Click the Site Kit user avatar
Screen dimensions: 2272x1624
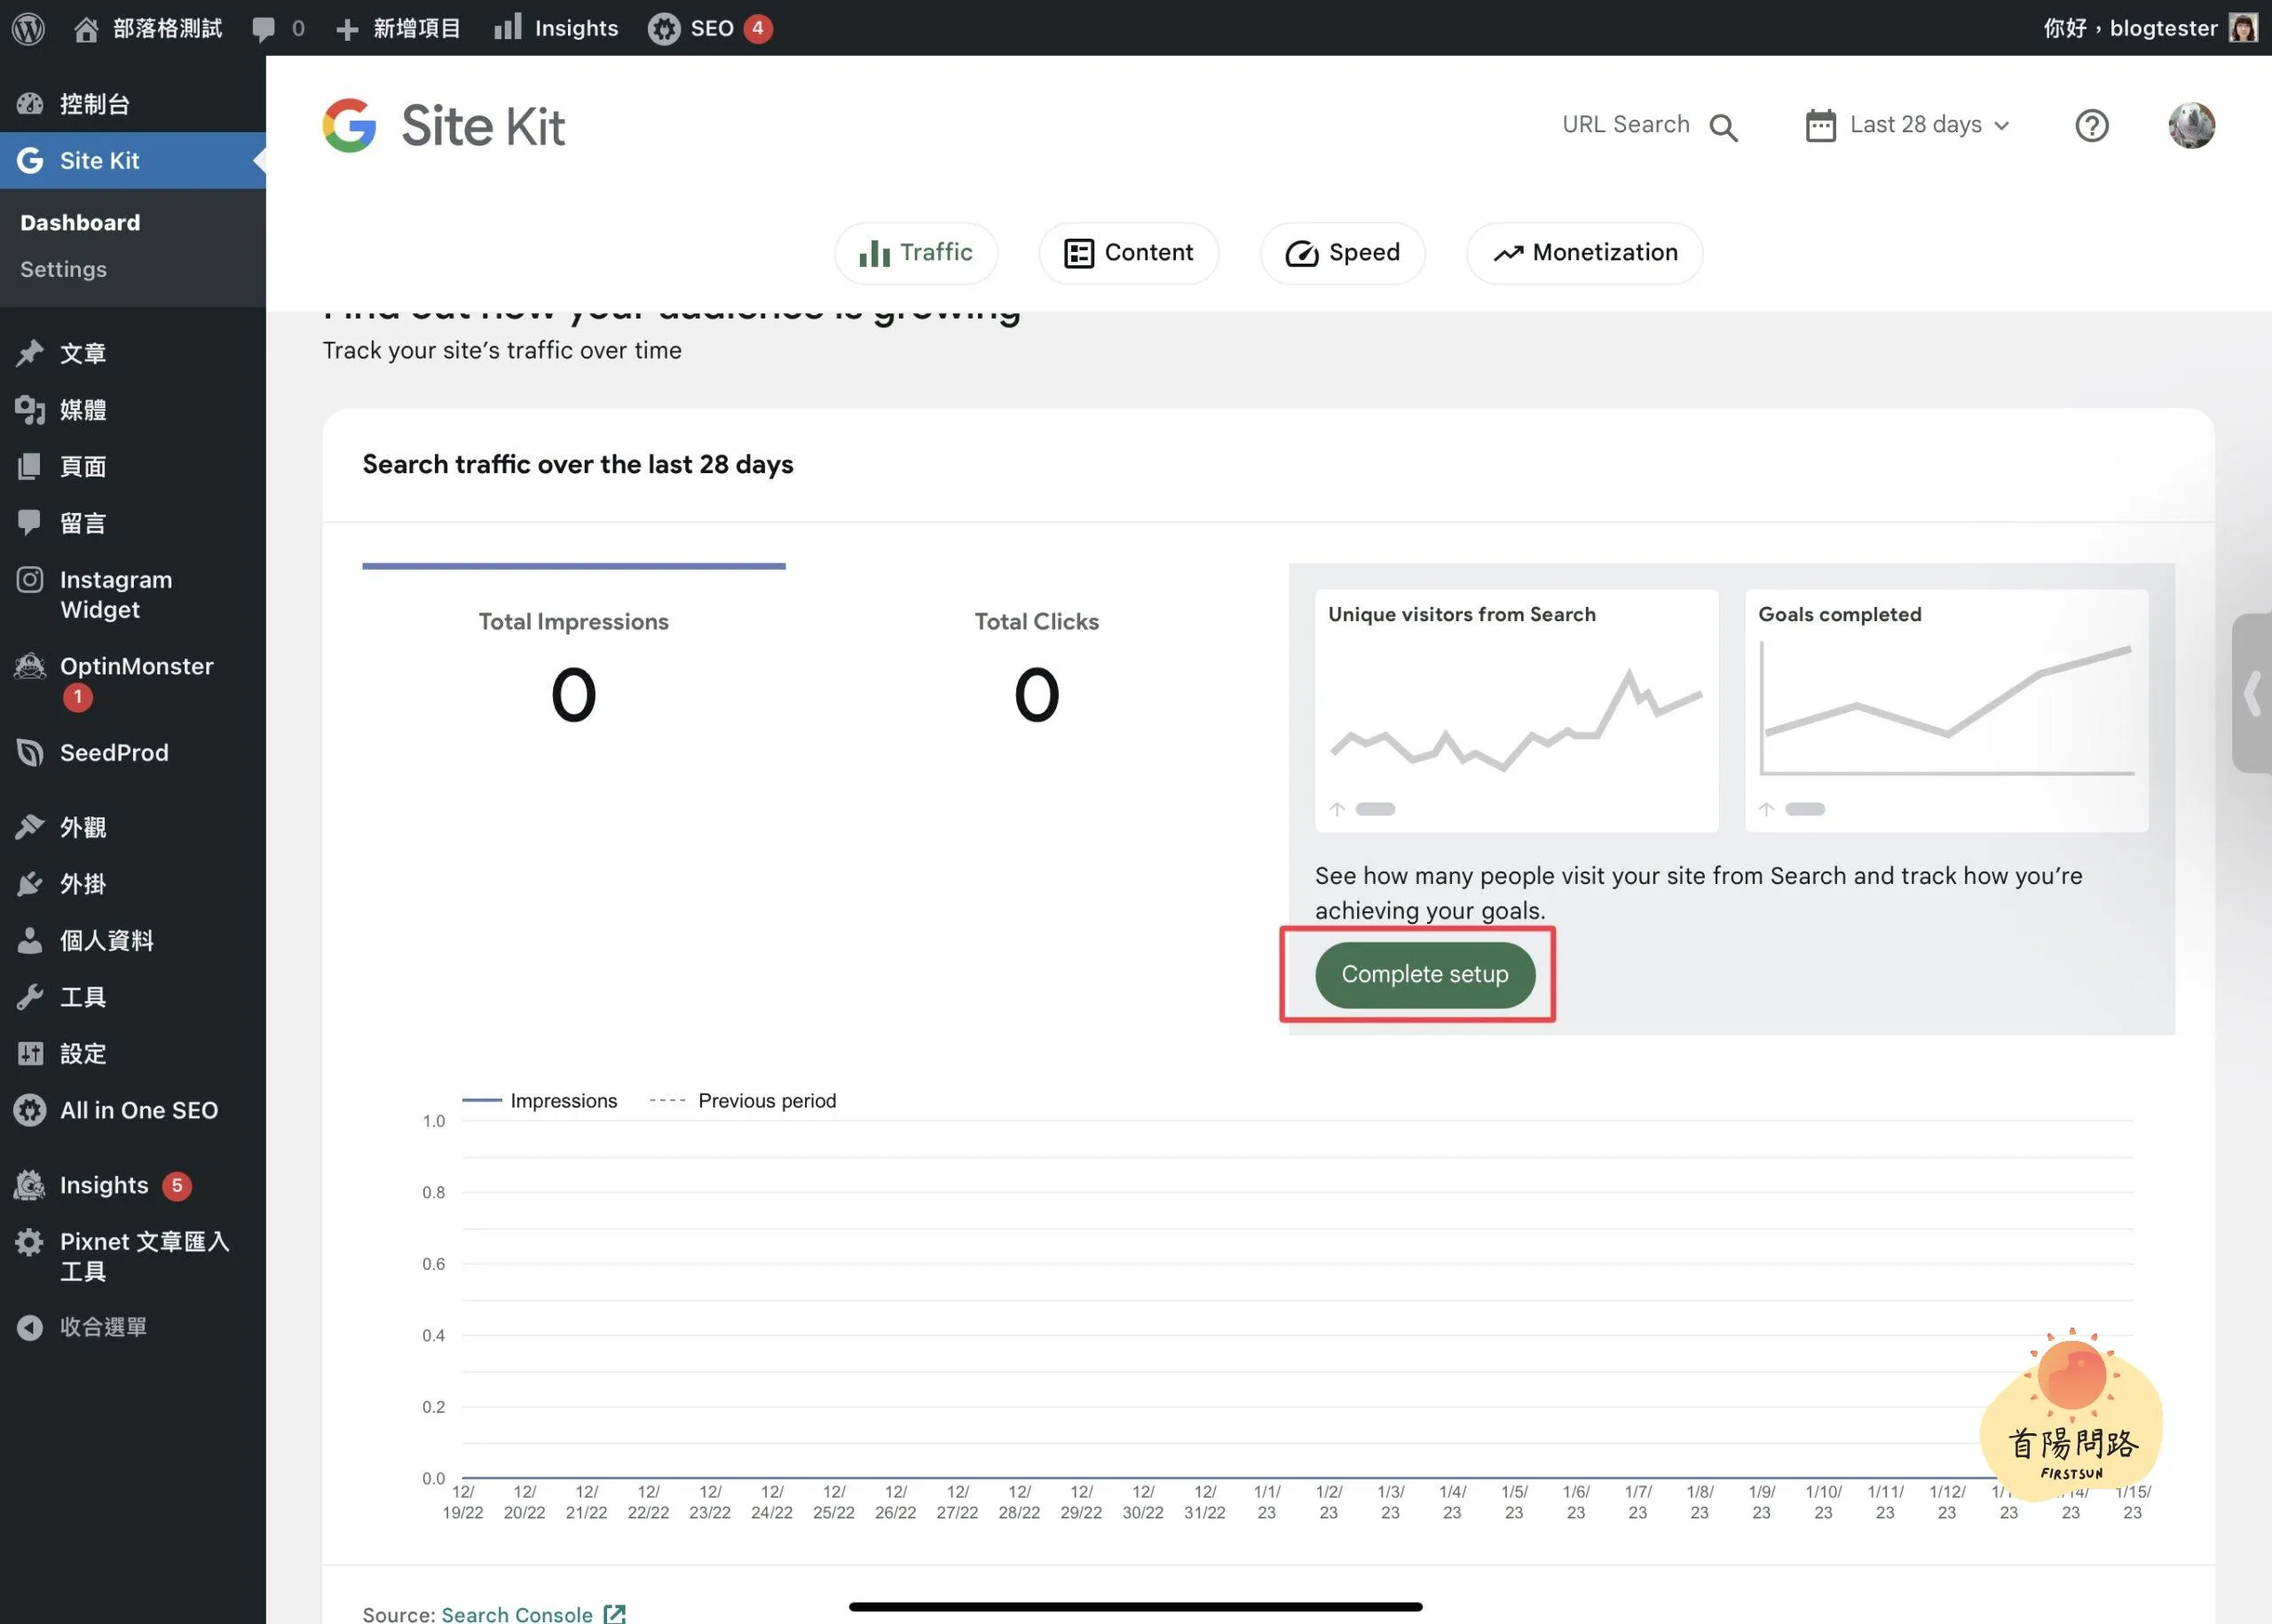pyautogui.click(x=2191, y=126)
